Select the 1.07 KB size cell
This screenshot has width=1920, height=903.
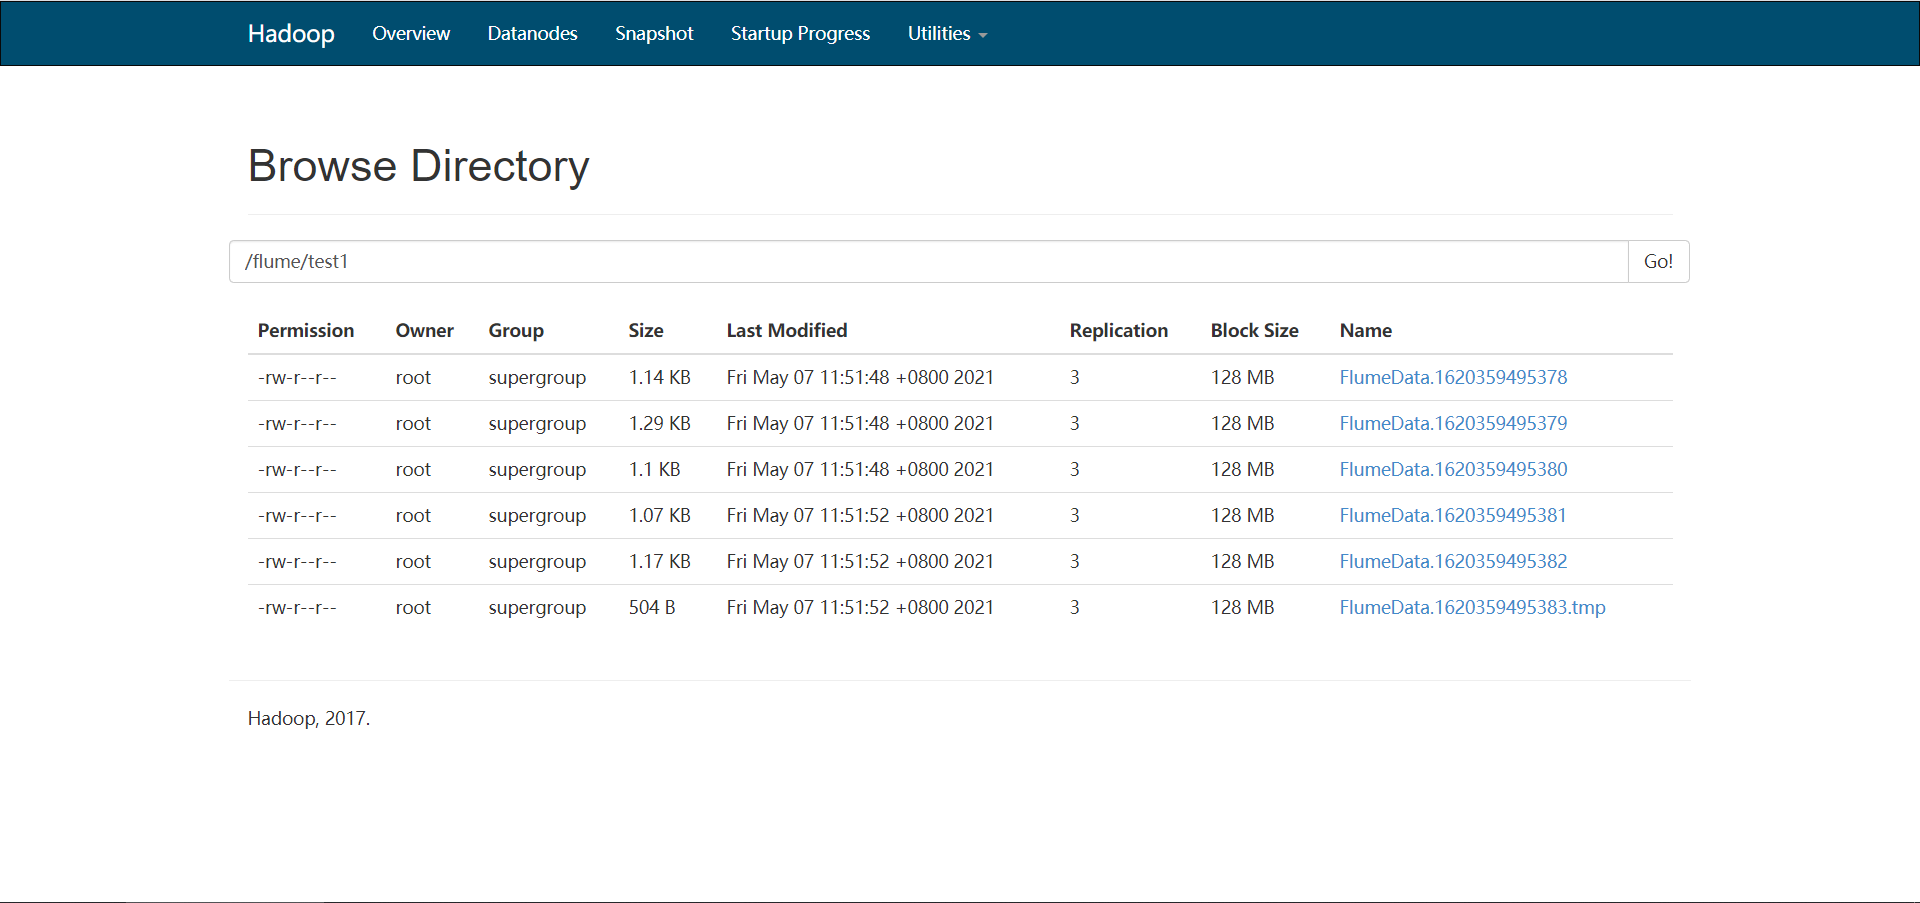click(x=659, y=515)
